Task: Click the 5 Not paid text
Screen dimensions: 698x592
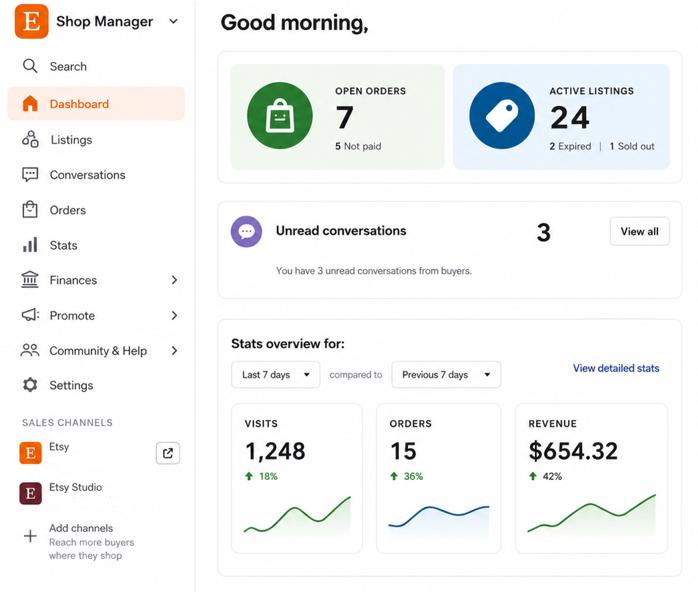Action: (358, 146)
